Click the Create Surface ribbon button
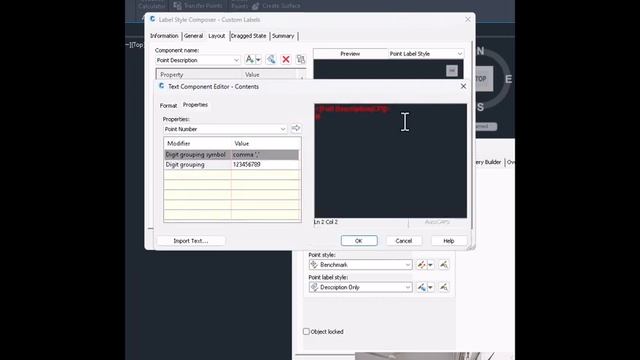This screenshot has width=640, height=360. pos(276,5)
